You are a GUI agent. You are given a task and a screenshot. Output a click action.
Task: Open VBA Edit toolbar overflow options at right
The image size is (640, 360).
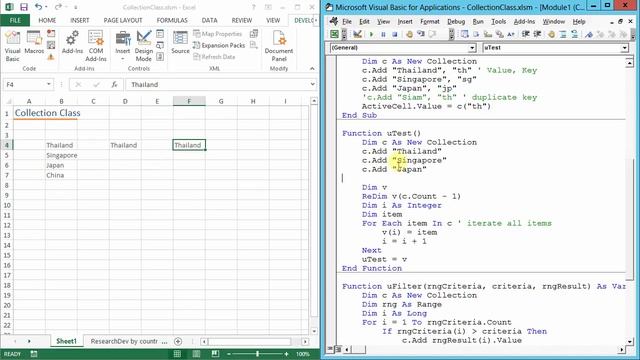pos(633,35)
